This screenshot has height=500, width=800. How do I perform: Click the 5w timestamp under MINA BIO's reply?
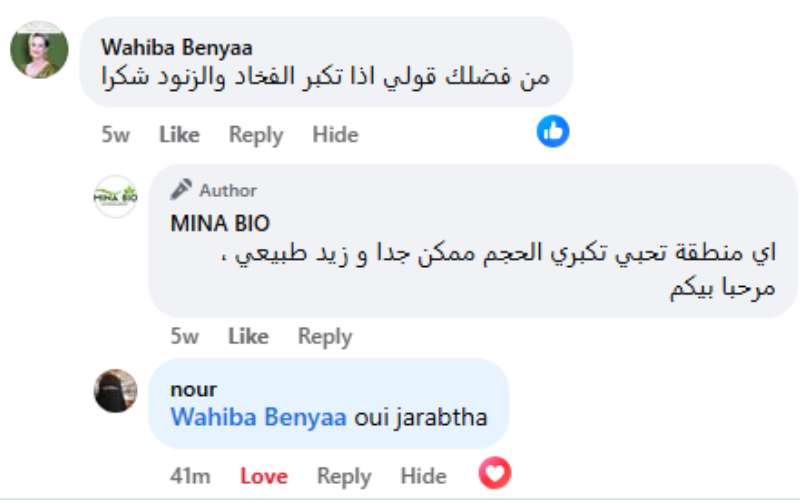coord(186,337)
